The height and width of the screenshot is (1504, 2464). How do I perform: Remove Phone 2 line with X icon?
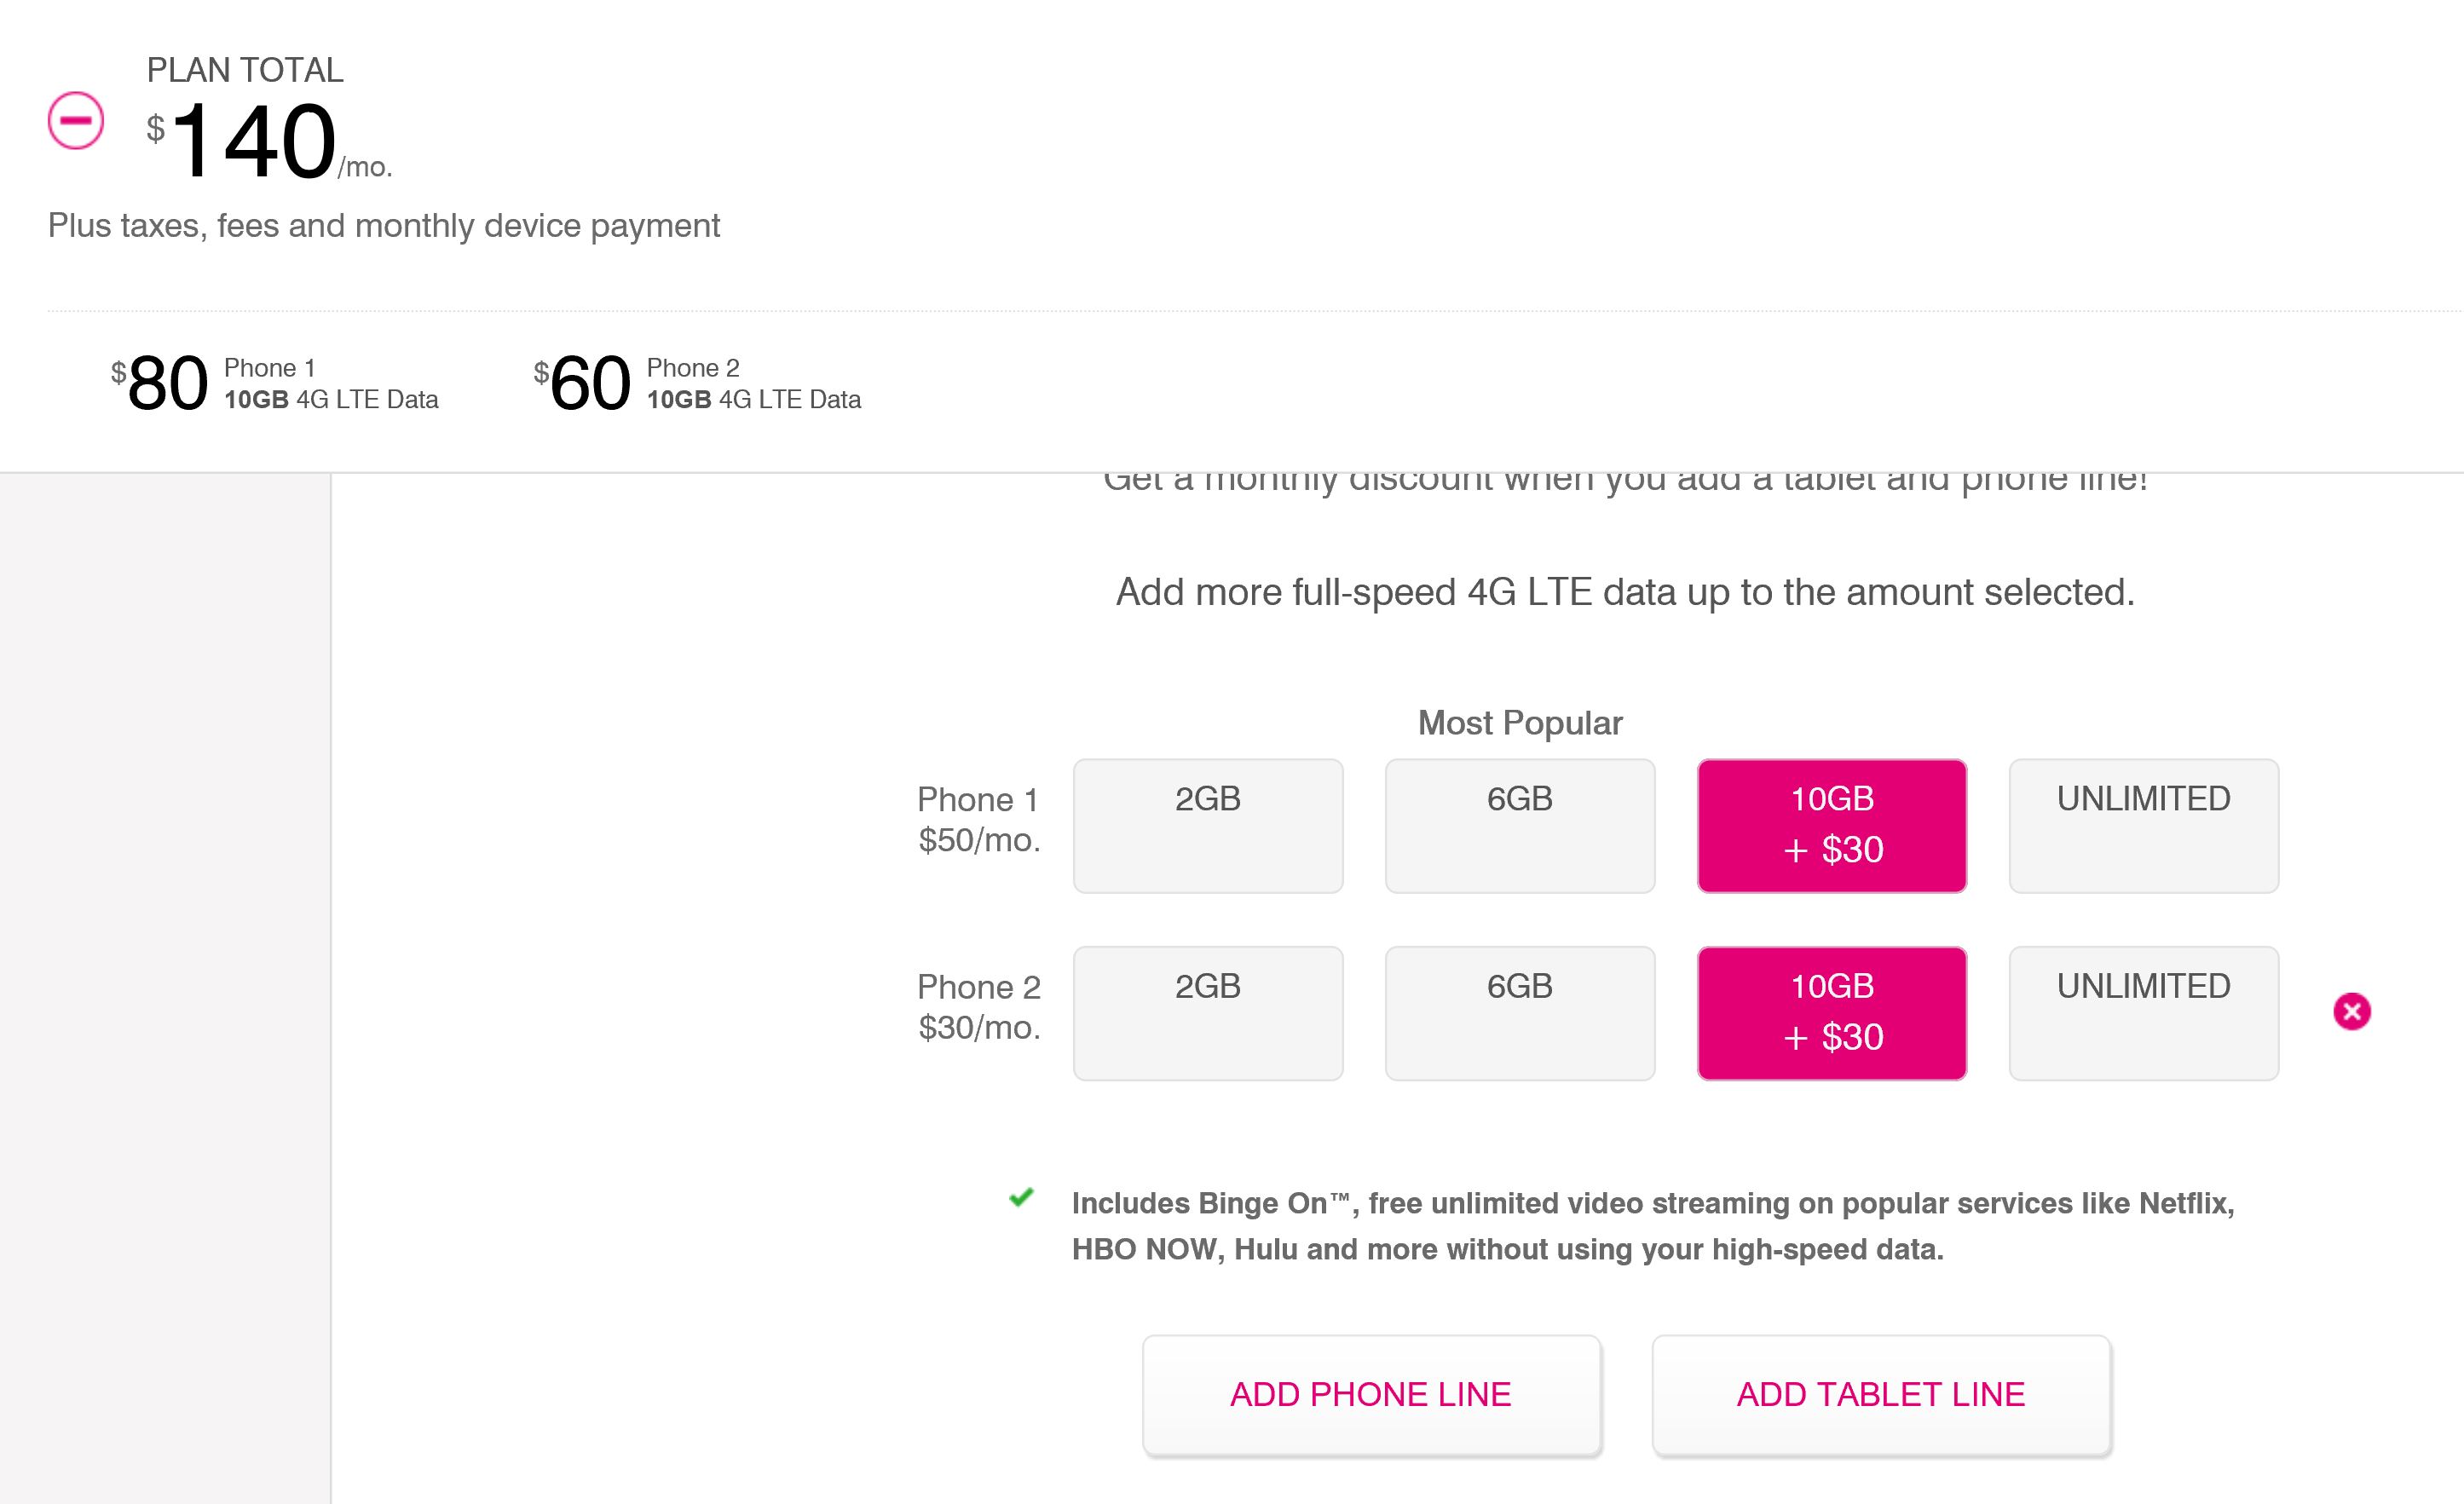[x=2352, y=1011]
